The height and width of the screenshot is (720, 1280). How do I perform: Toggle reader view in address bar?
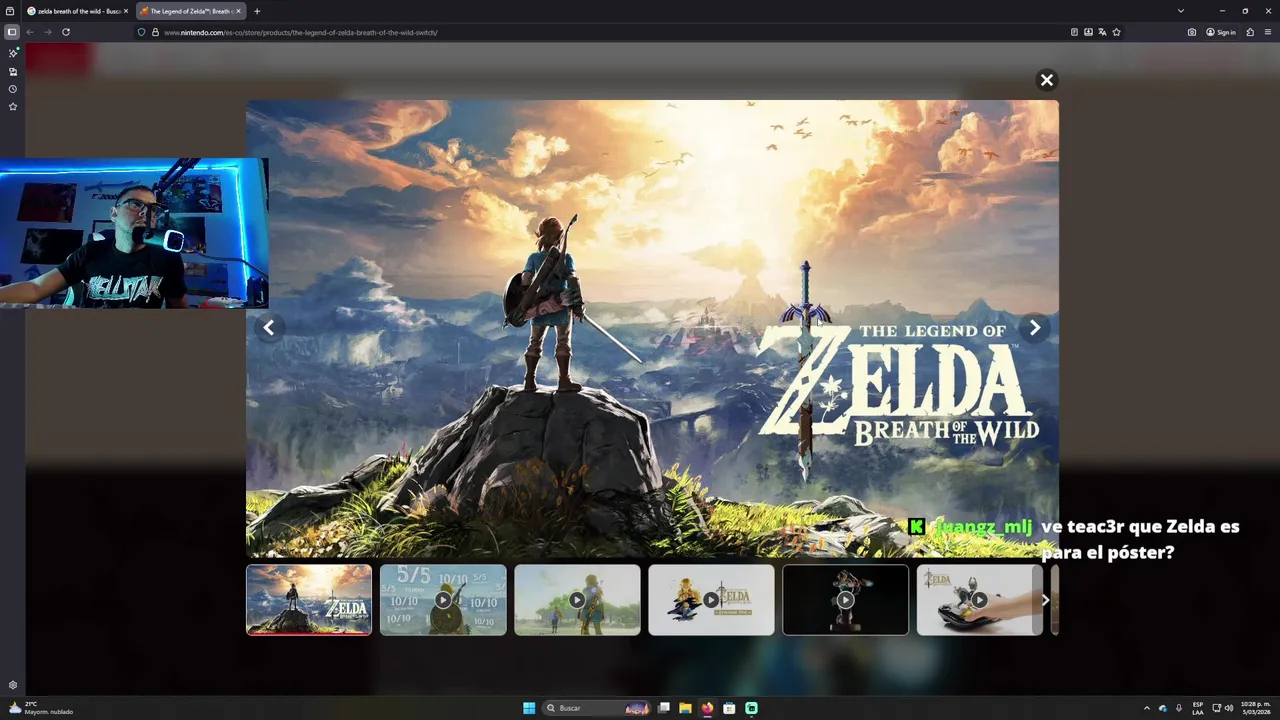click(x=1074, y=32)
